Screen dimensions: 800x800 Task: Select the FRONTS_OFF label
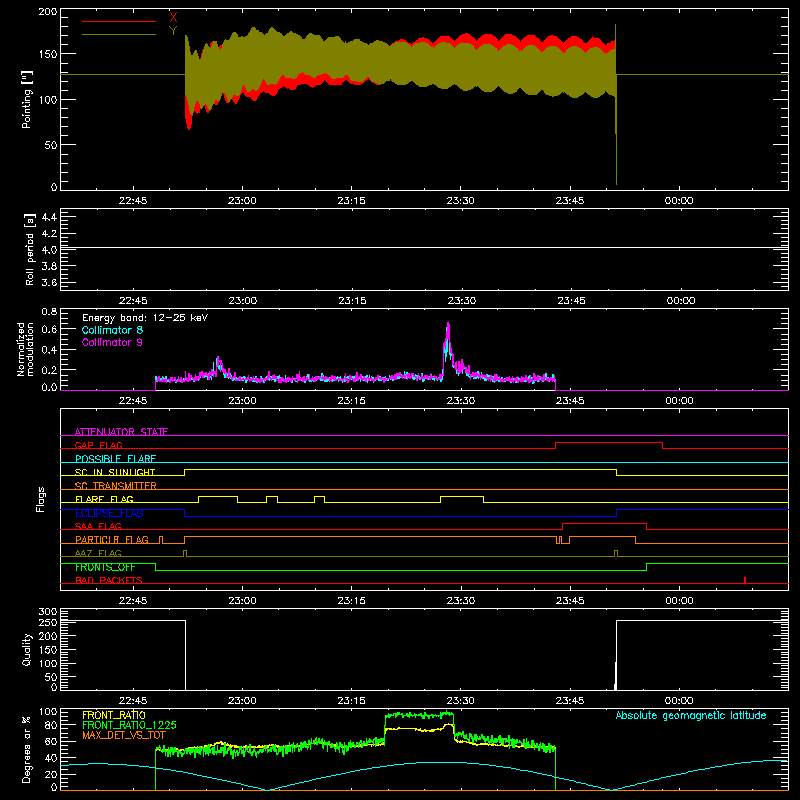(105, 567)
